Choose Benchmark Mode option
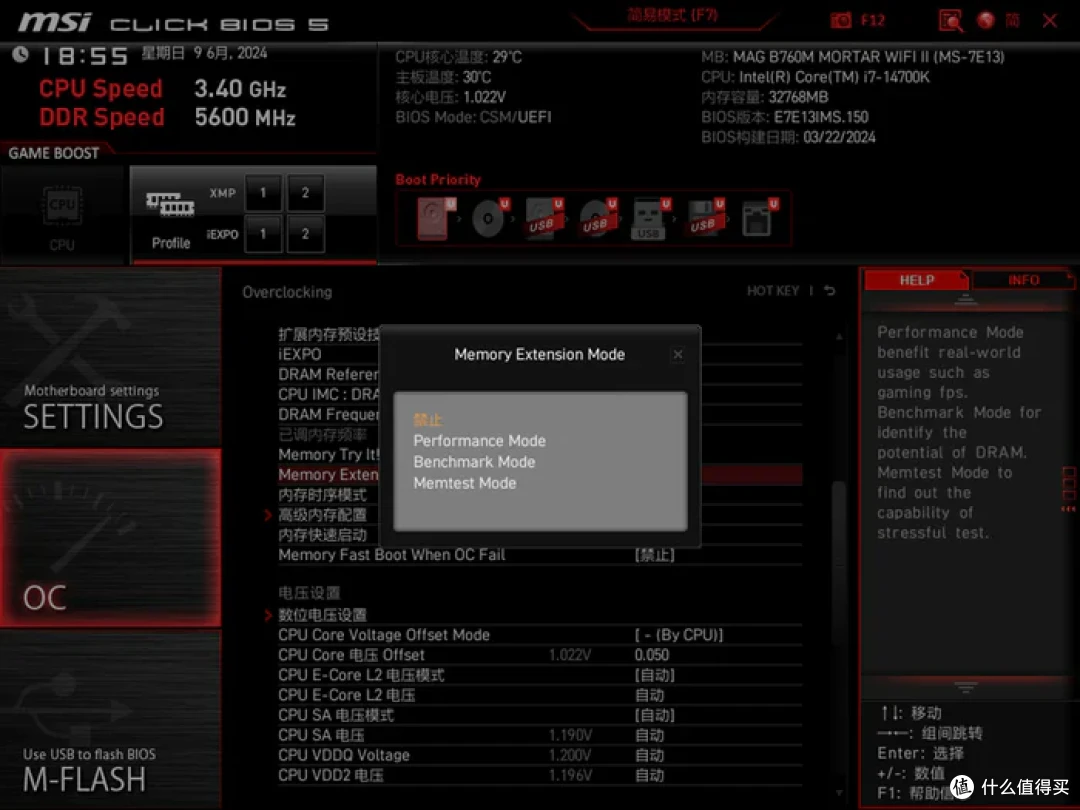 (474, 462)
